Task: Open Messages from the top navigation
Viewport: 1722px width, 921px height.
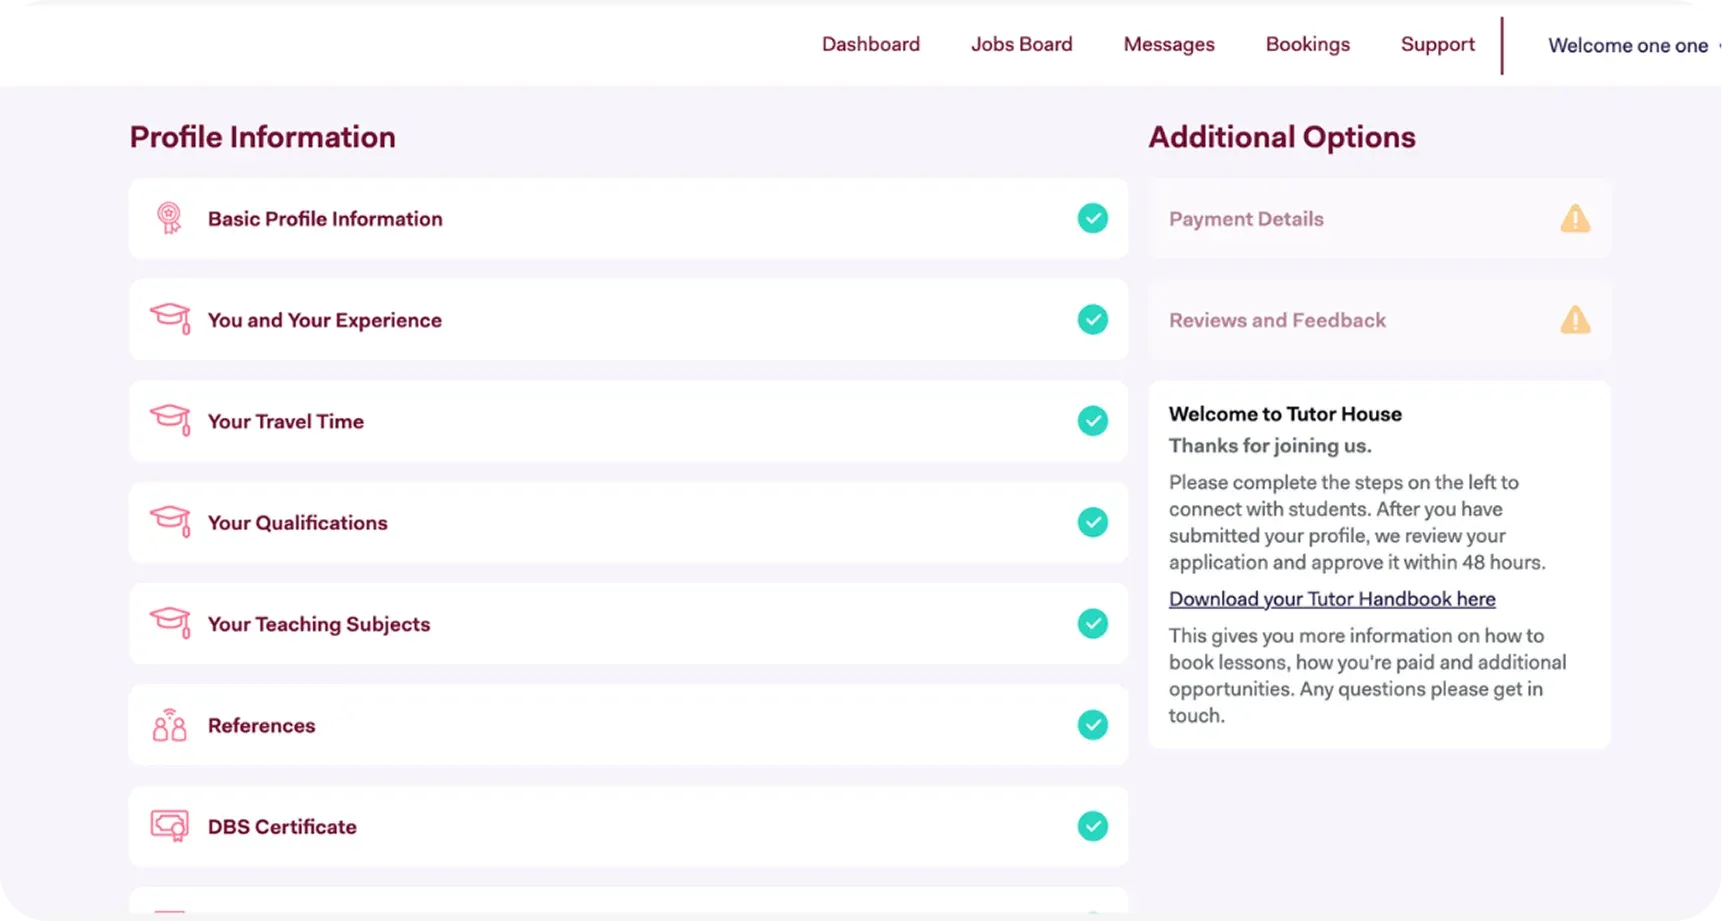Action: pyautogui.click(x=1168, y=44)
